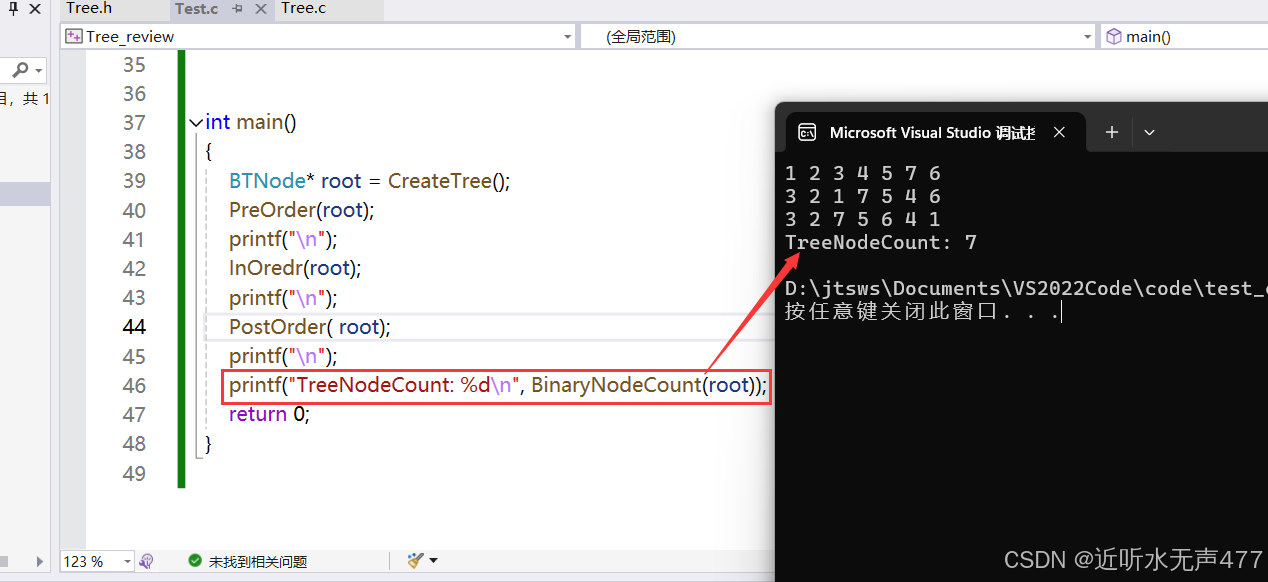Image resolution: width=1268 pixels, height=582 pixels.
Task: Click the code cleanup broom icon
Action: tap(416, 561)
